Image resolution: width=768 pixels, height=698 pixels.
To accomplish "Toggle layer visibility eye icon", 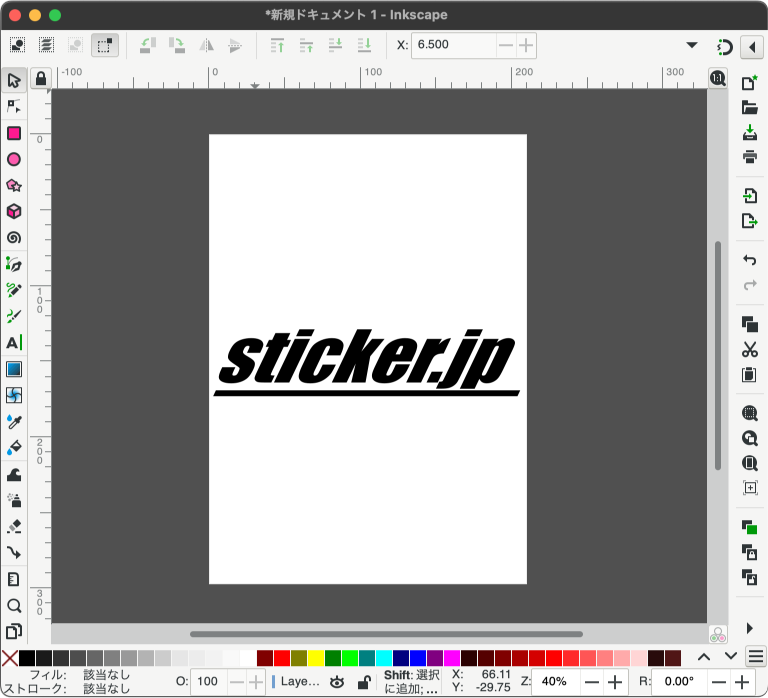I will point(337,682).
